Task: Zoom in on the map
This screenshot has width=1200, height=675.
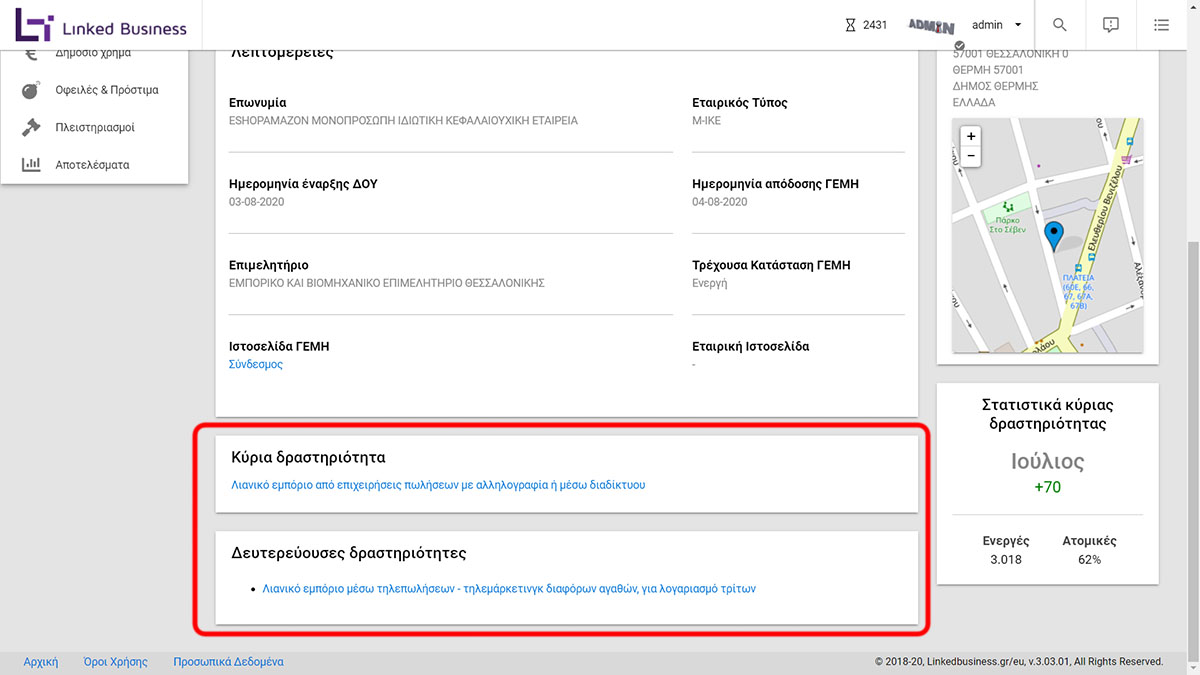Action: coord(970,136)
